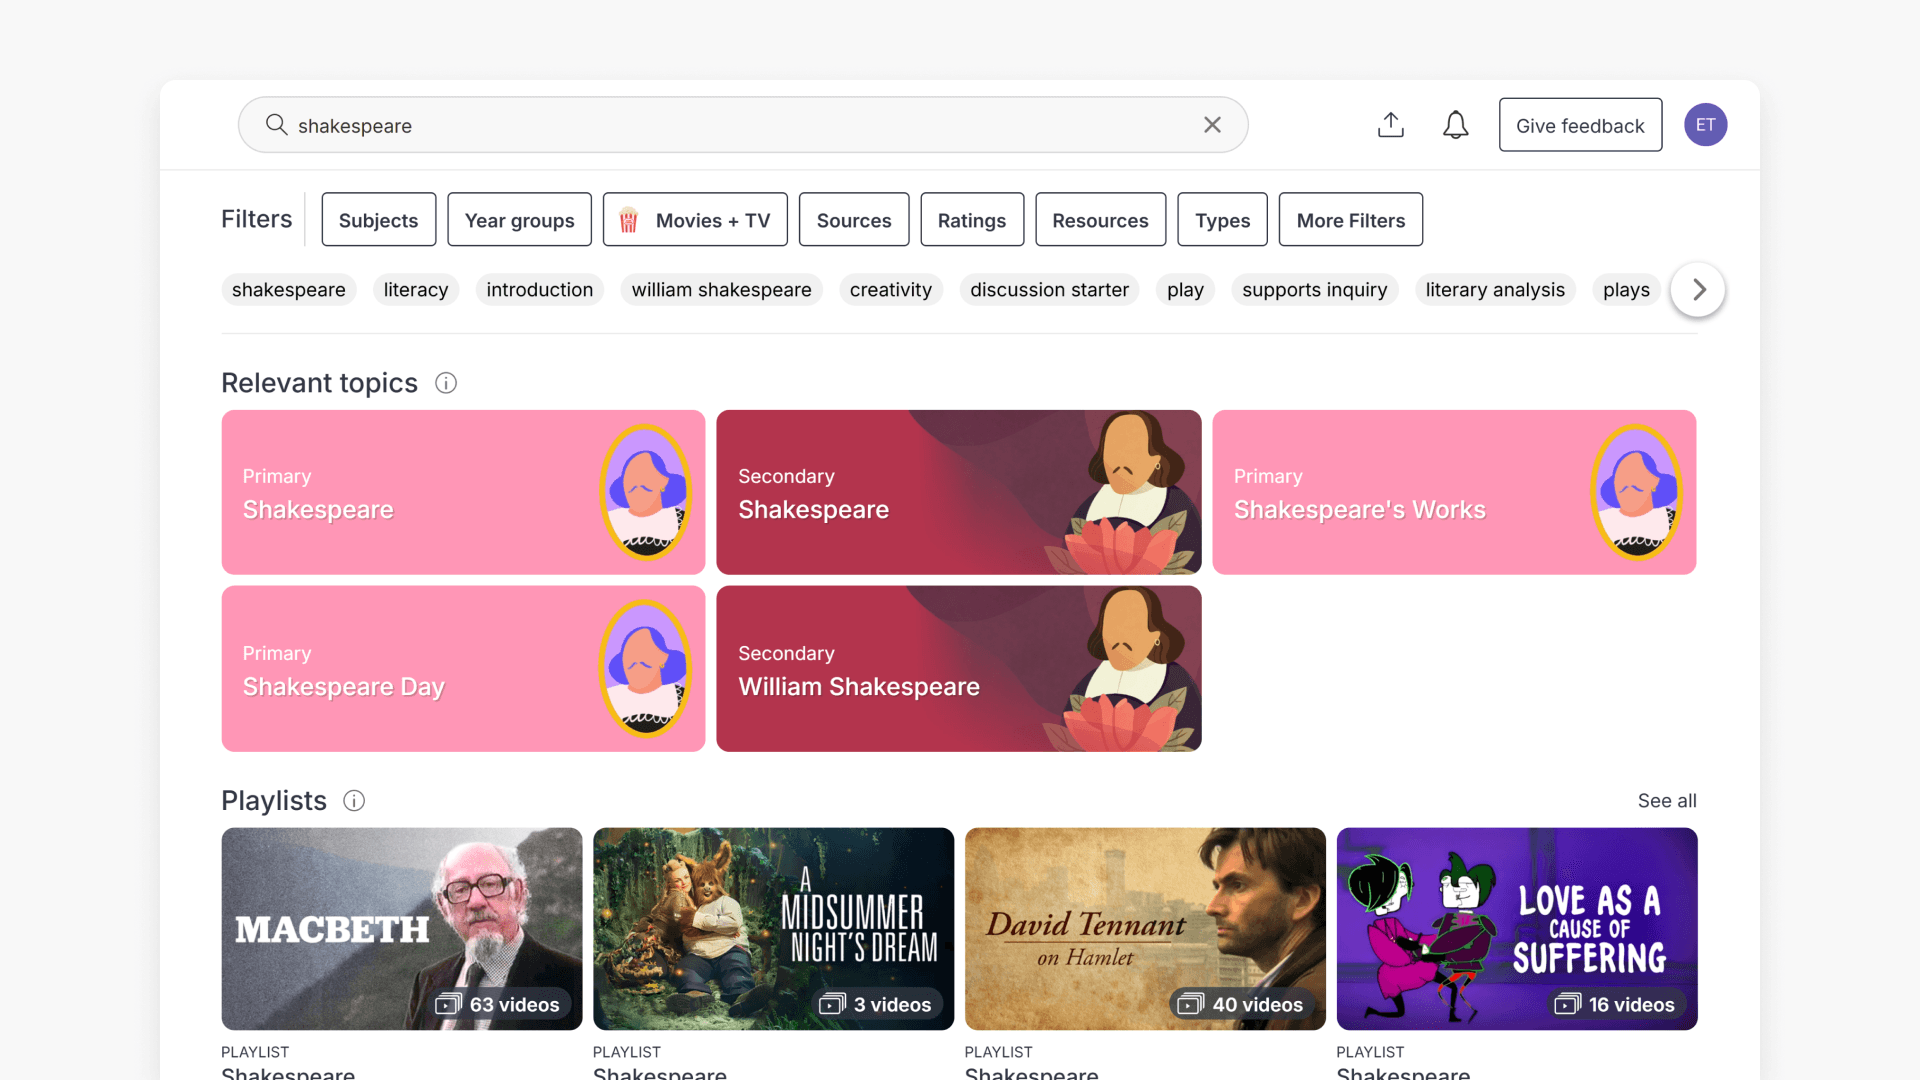This screenshot has width=1920, height=1080.
Task: Clear the search field with X
Action: [x=1212, y=125]
